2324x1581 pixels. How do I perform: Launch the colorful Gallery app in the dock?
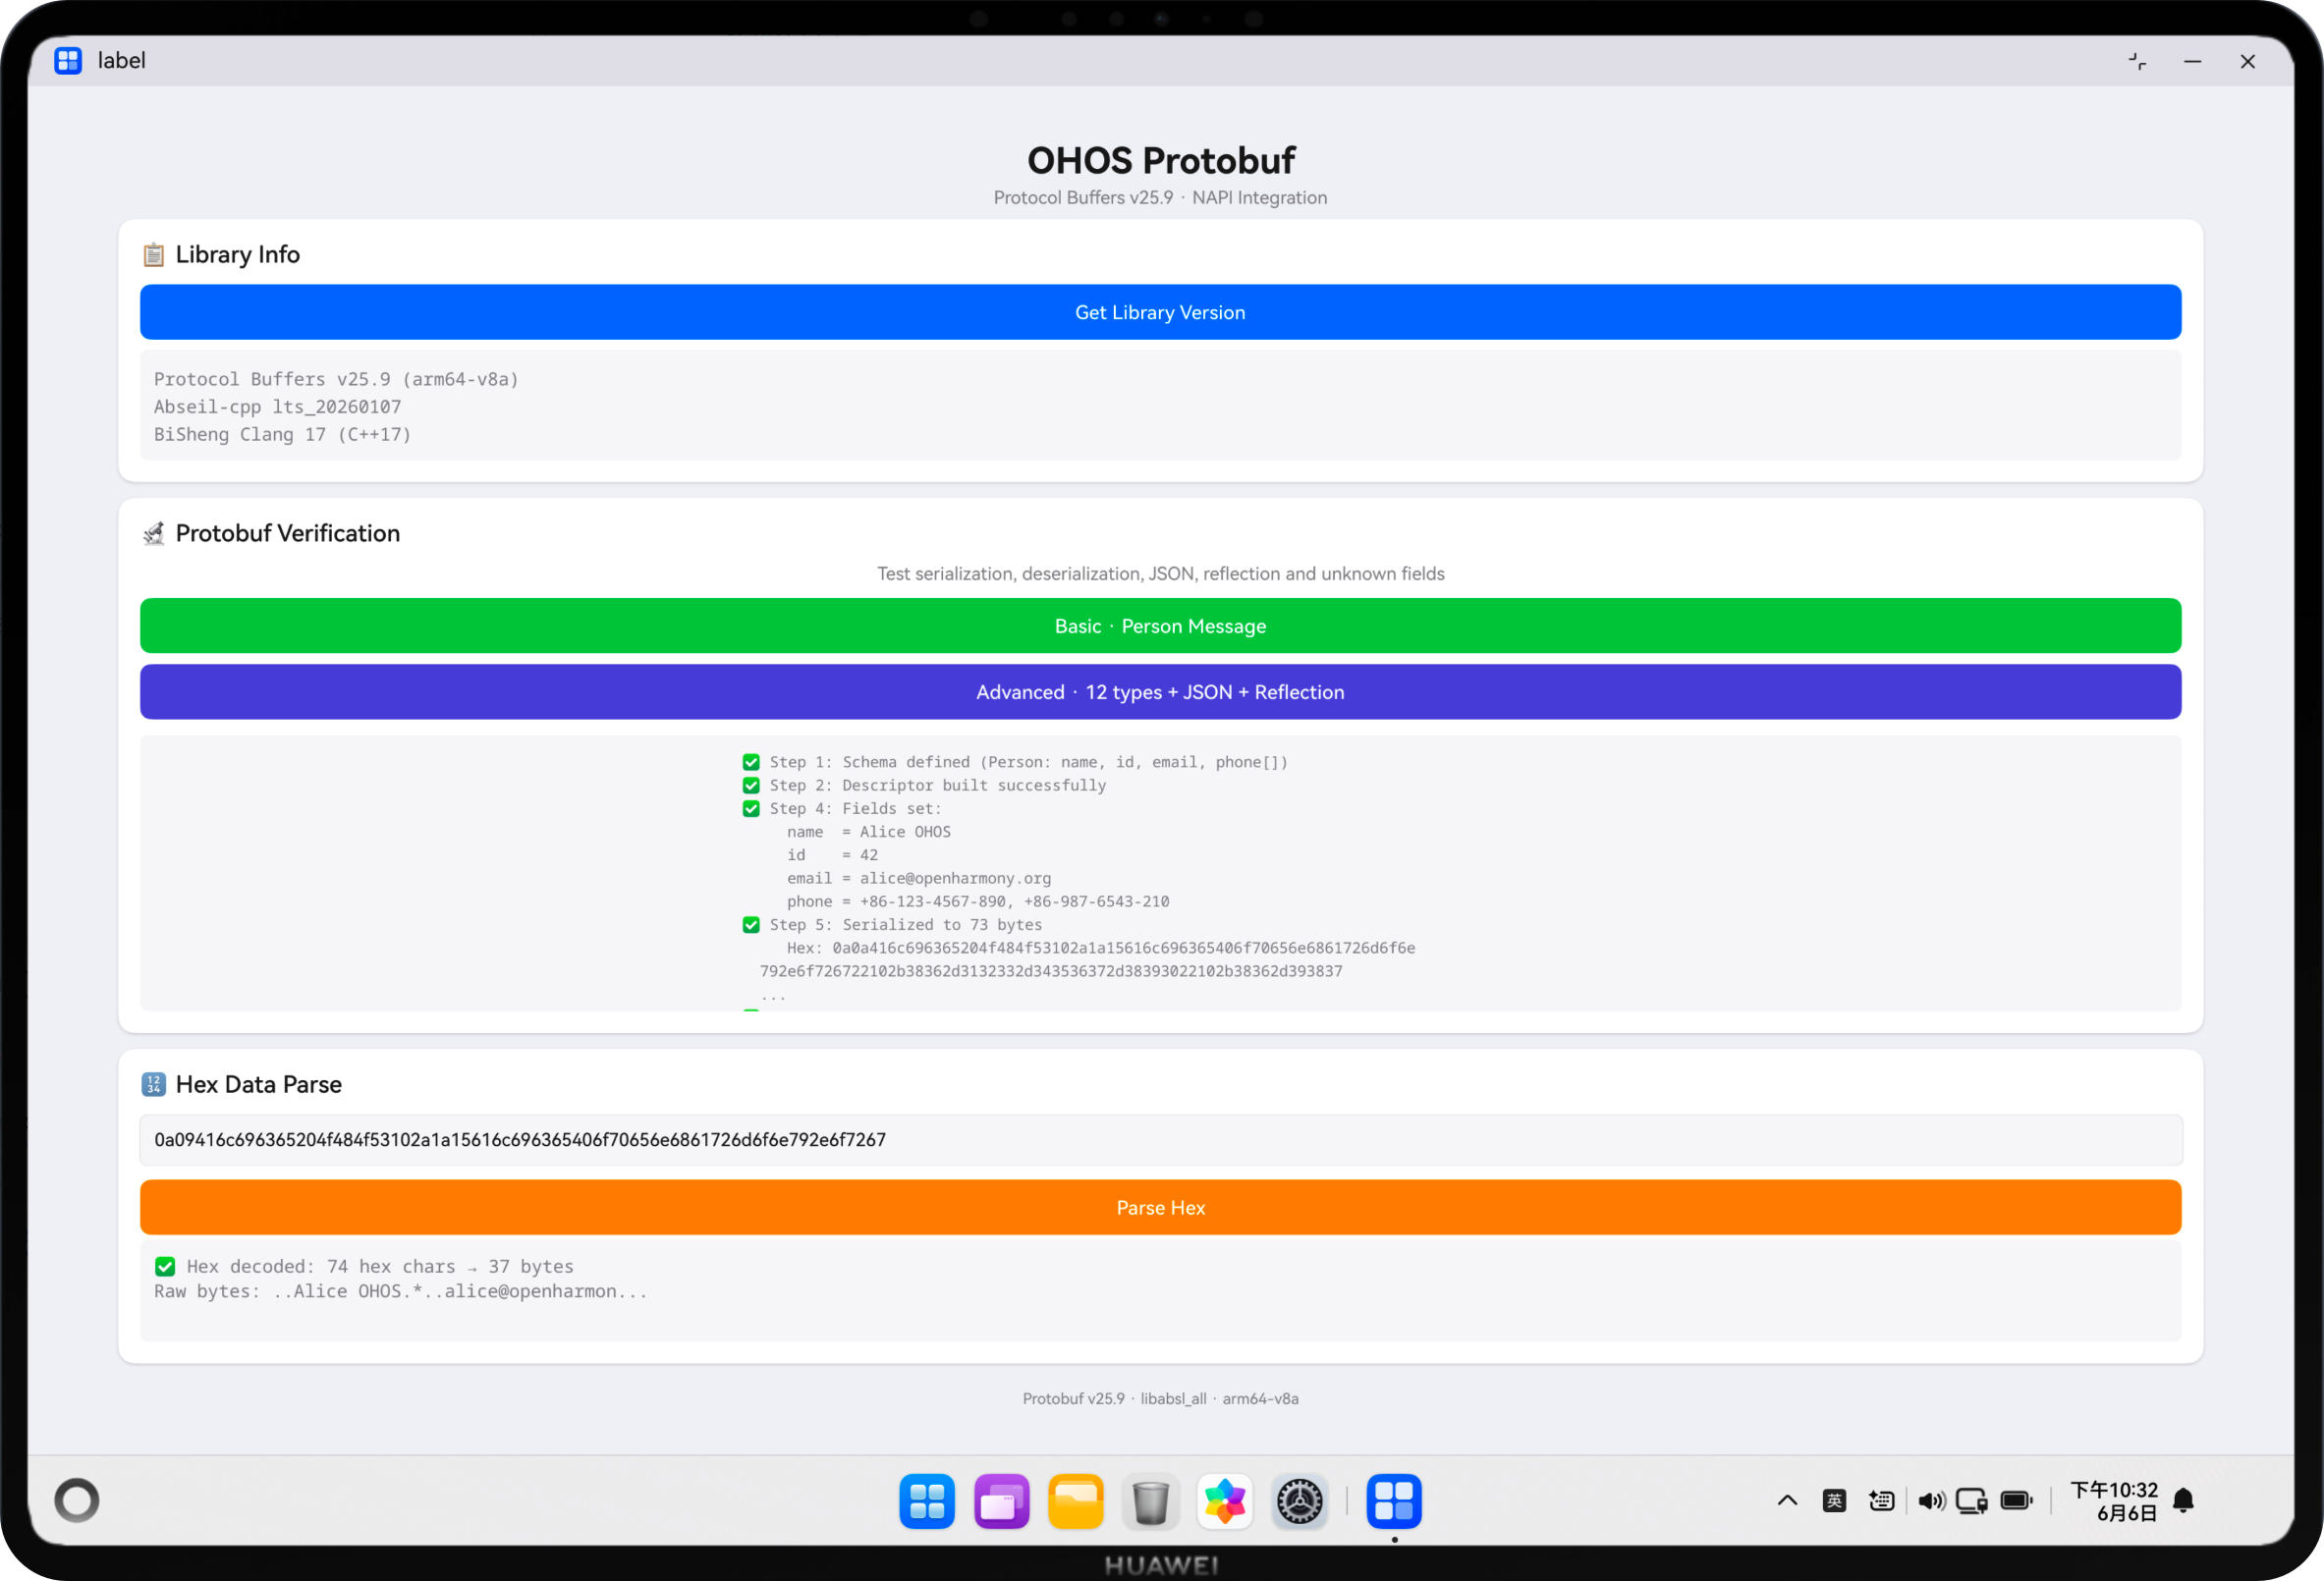[1225, 1501]
